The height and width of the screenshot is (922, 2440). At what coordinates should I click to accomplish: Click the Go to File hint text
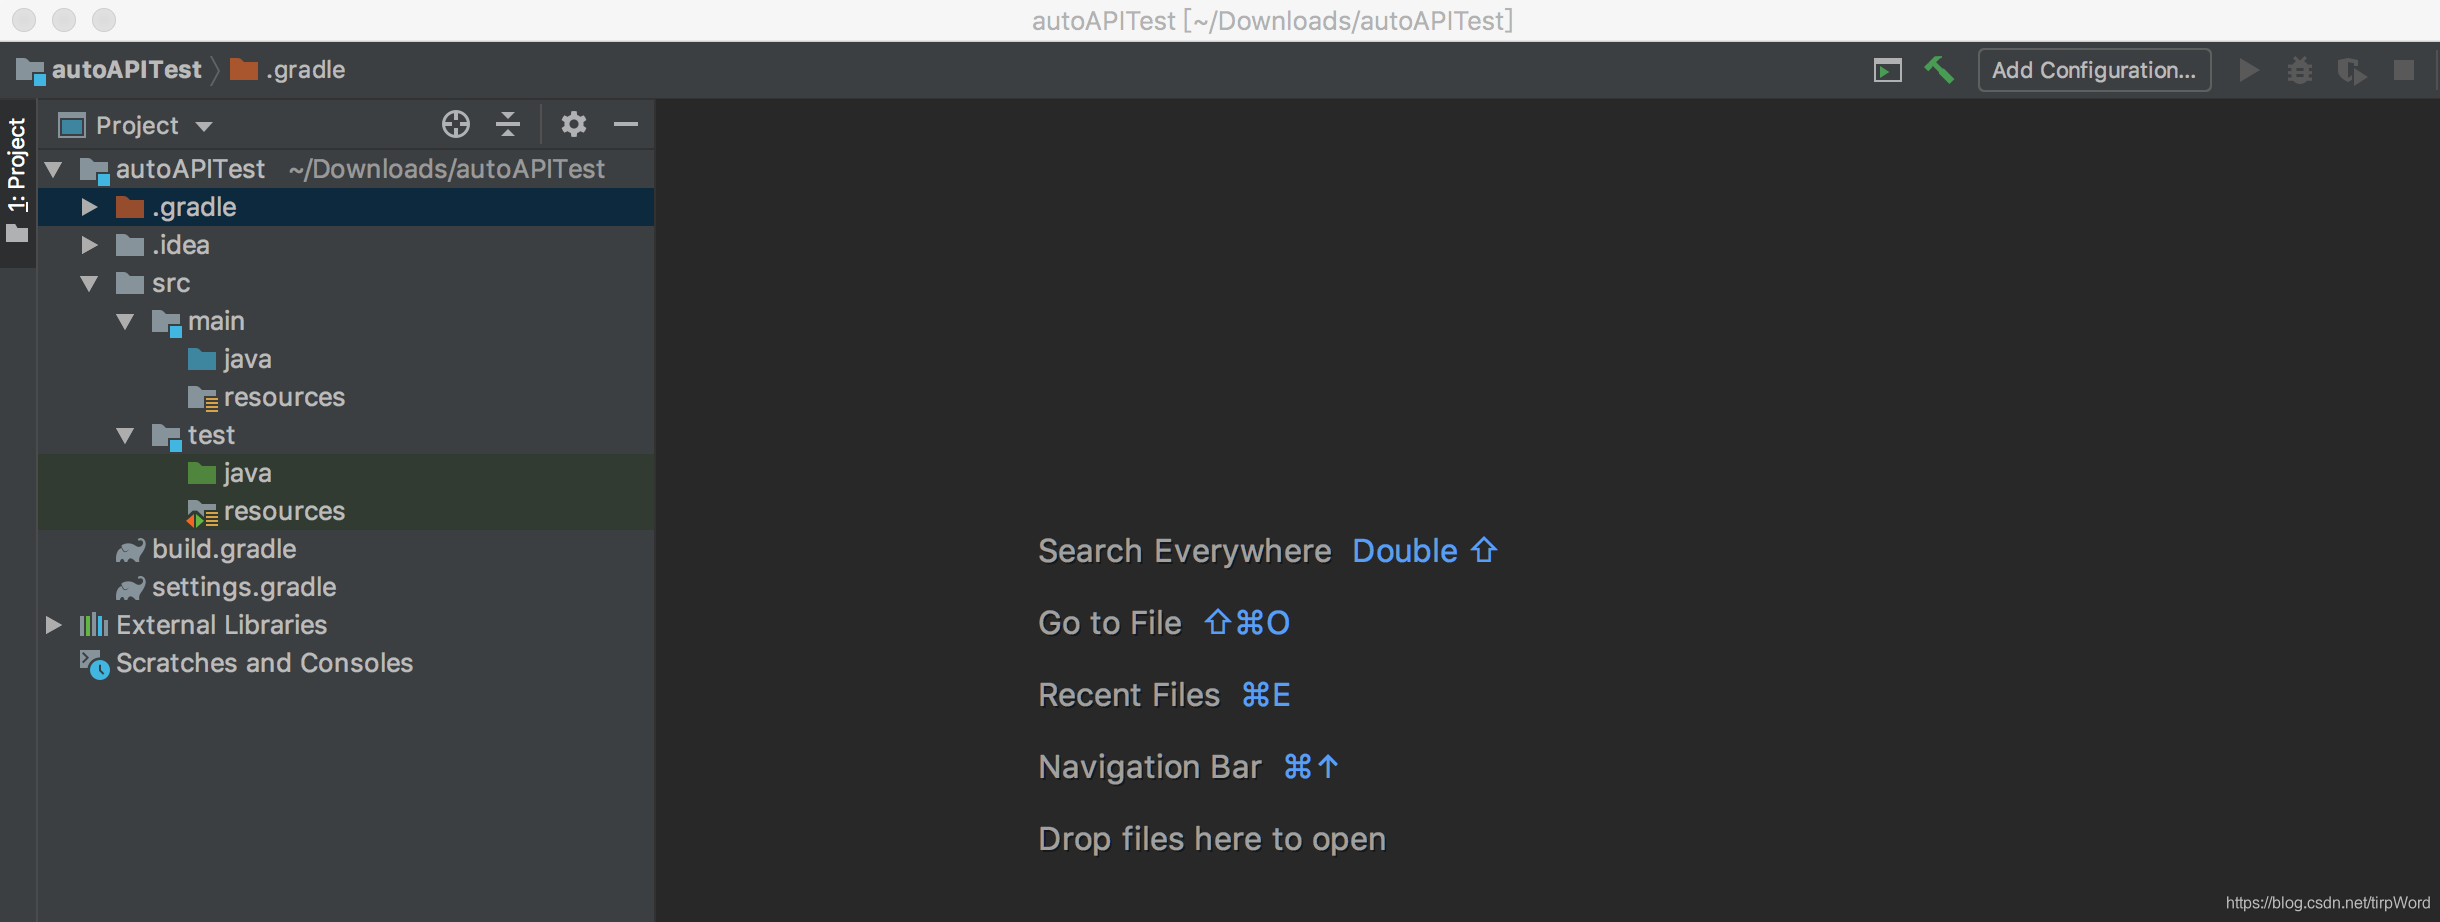click(1110, 623)
